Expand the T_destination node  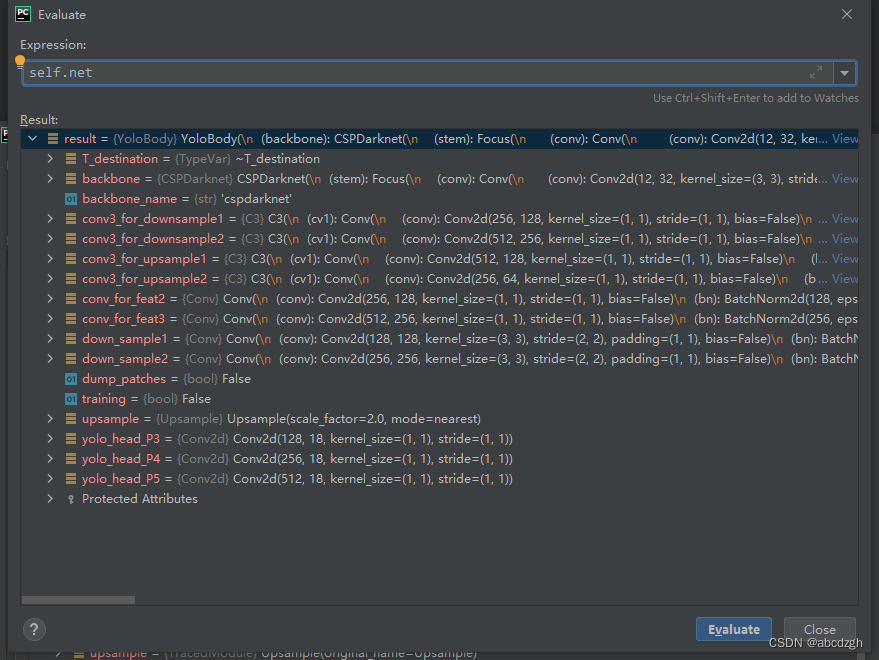click(x=50, y=159)
